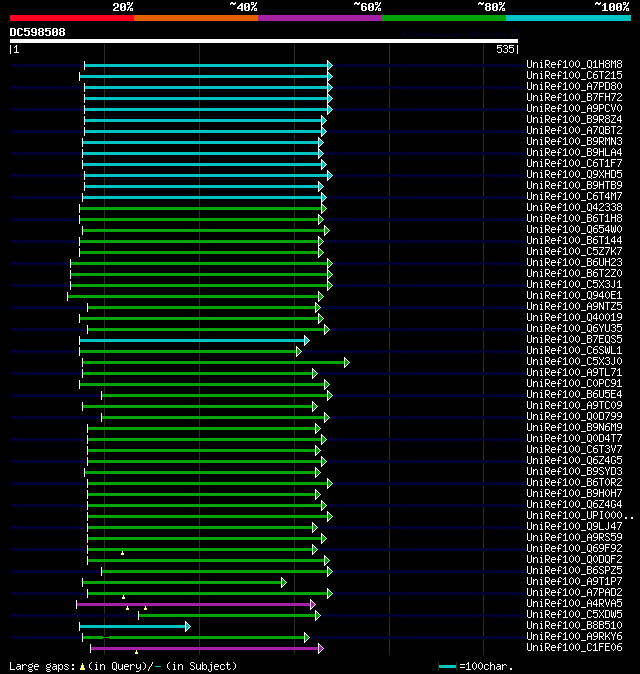Click the UniRef100_A7QBT2 label
Image resolution: width=640 pixels, height=674 pixels.
[574, 131]
